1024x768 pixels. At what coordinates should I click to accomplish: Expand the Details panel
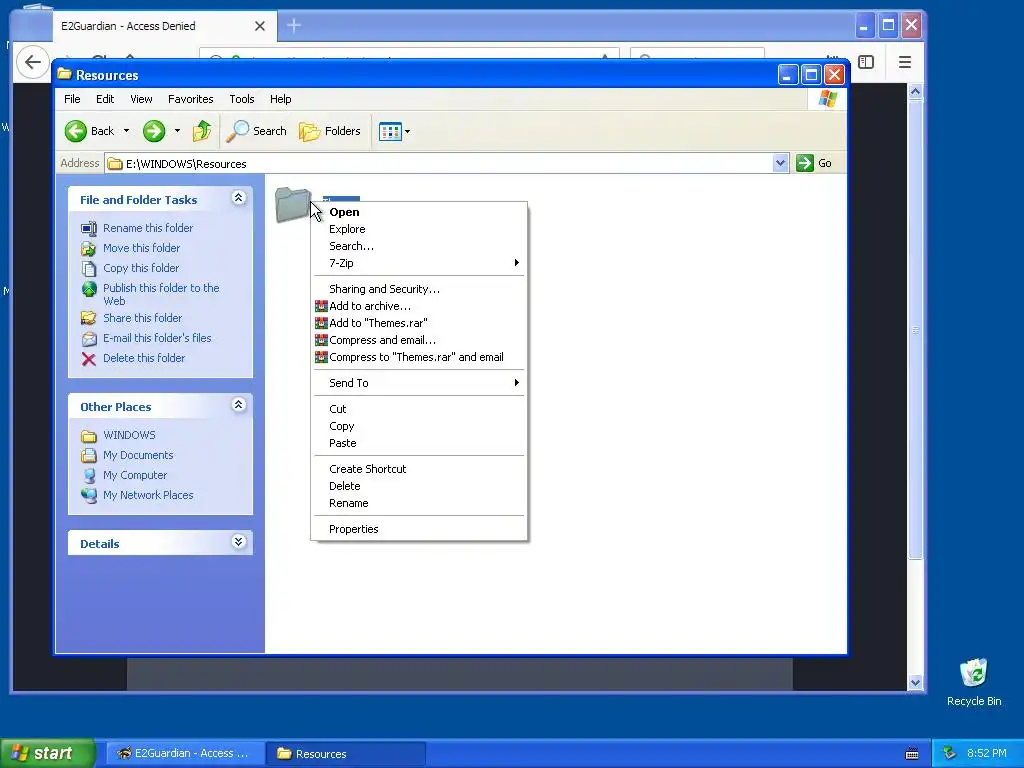pos(238,542)
